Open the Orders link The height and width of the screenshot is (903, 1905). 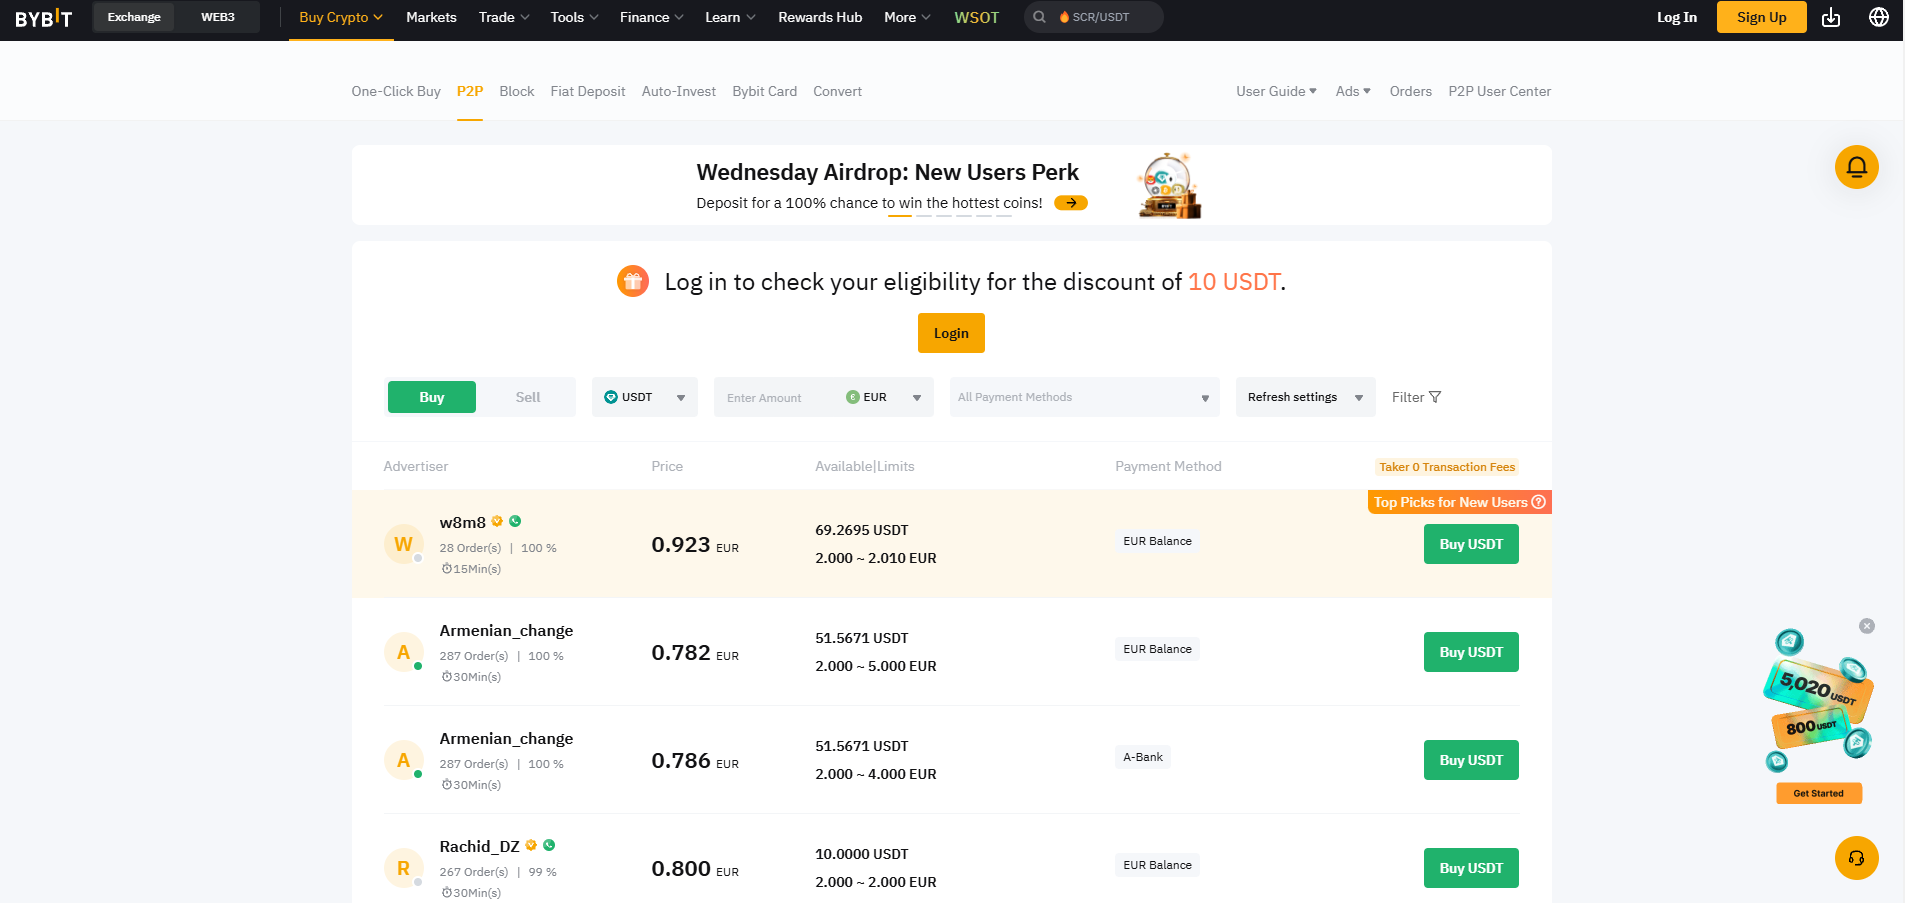(x=1411, y=91)
